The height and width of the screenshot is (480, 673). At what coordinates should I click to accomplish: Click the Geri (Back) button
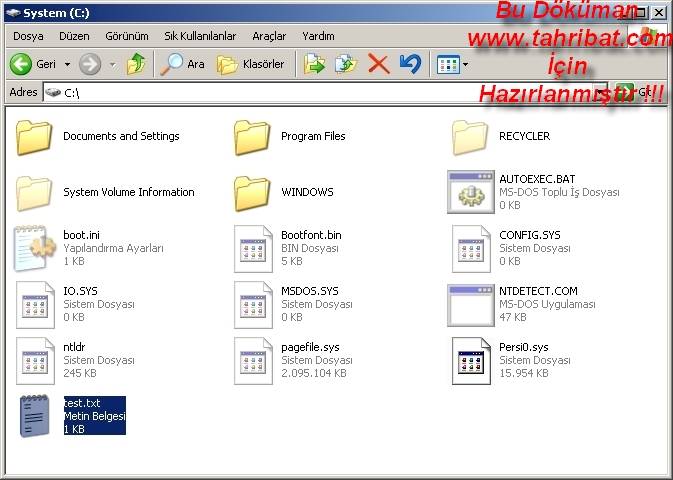pos(33,64)
